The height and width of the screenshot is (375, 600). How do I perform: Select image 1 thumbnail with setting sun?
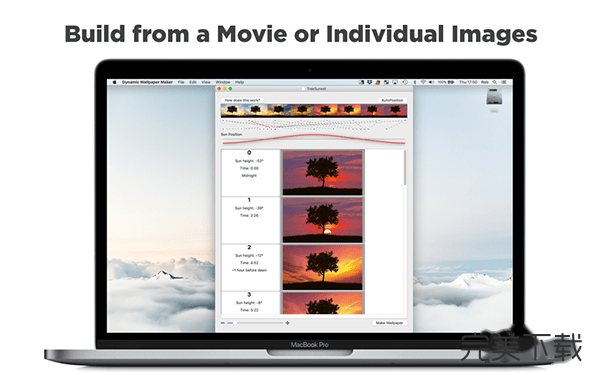click(323, 220)
